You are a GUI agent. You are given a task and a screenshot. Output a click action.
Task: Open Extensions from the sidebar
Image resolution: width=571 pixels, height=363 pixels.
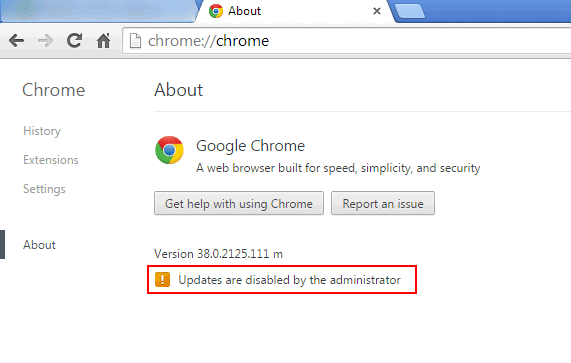coord(51,160)
